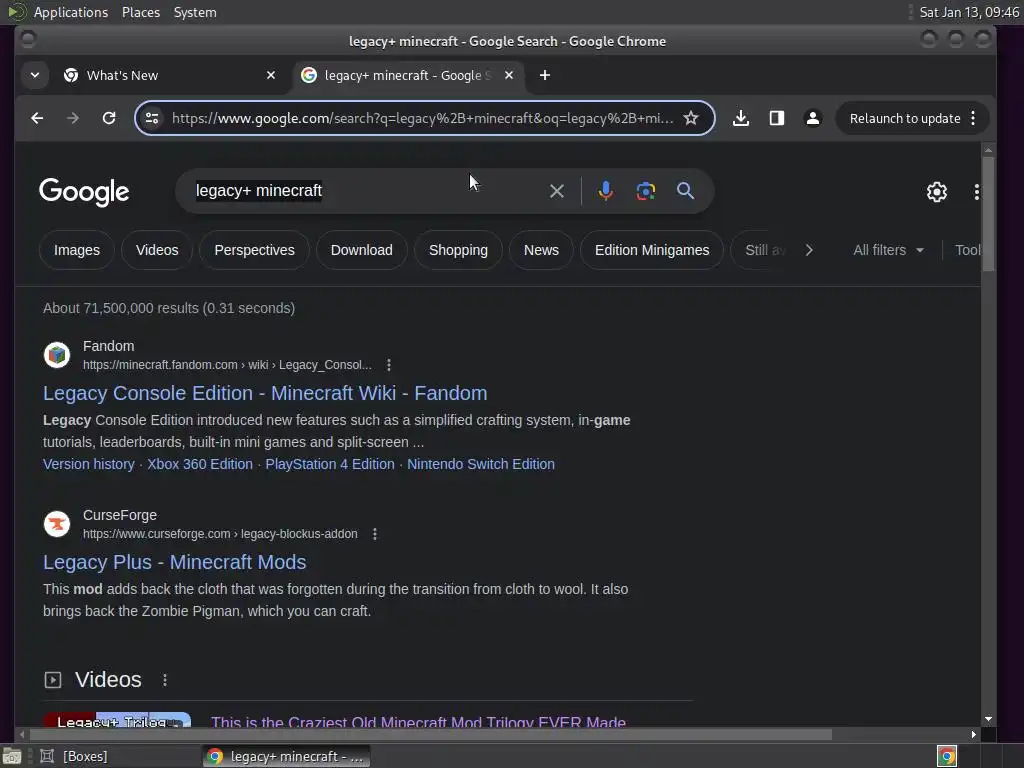The image size is (1024, 768).
Task: Click inside the Google search input field
Action: coord(366,191)
